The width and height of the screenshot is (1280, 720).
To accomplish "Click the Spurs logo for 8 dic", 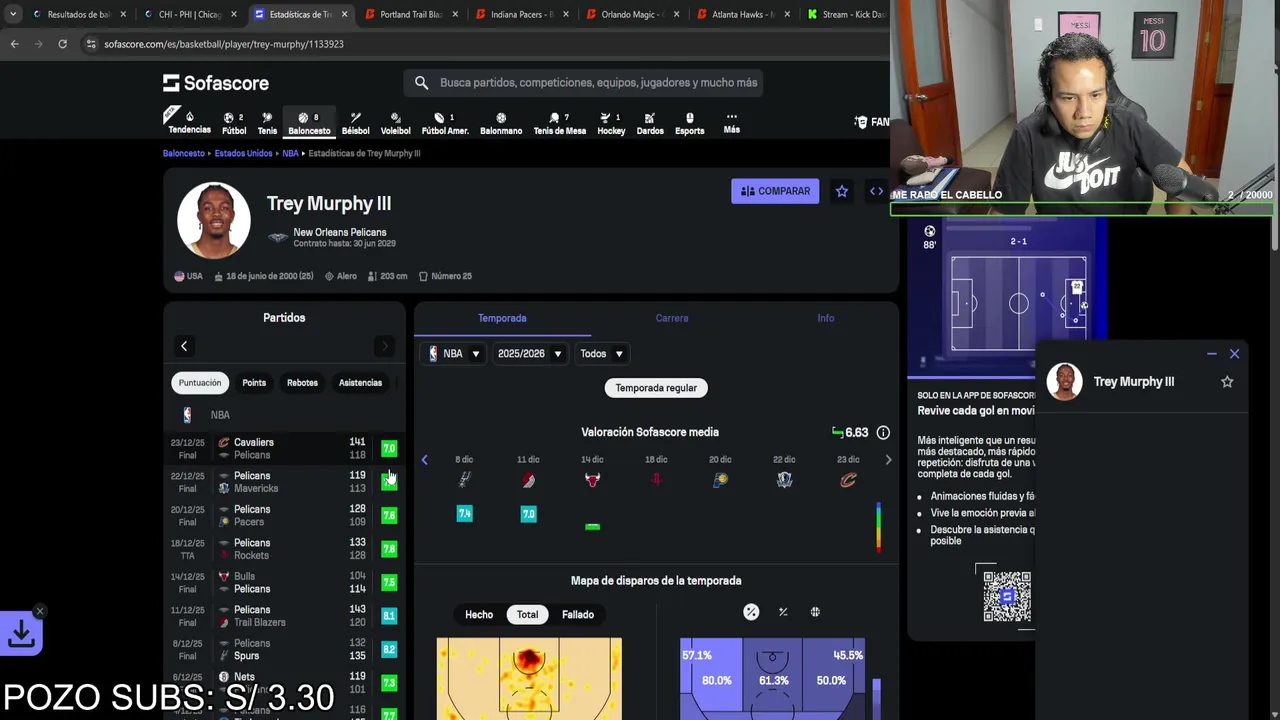I will click(x=464, y=480).
